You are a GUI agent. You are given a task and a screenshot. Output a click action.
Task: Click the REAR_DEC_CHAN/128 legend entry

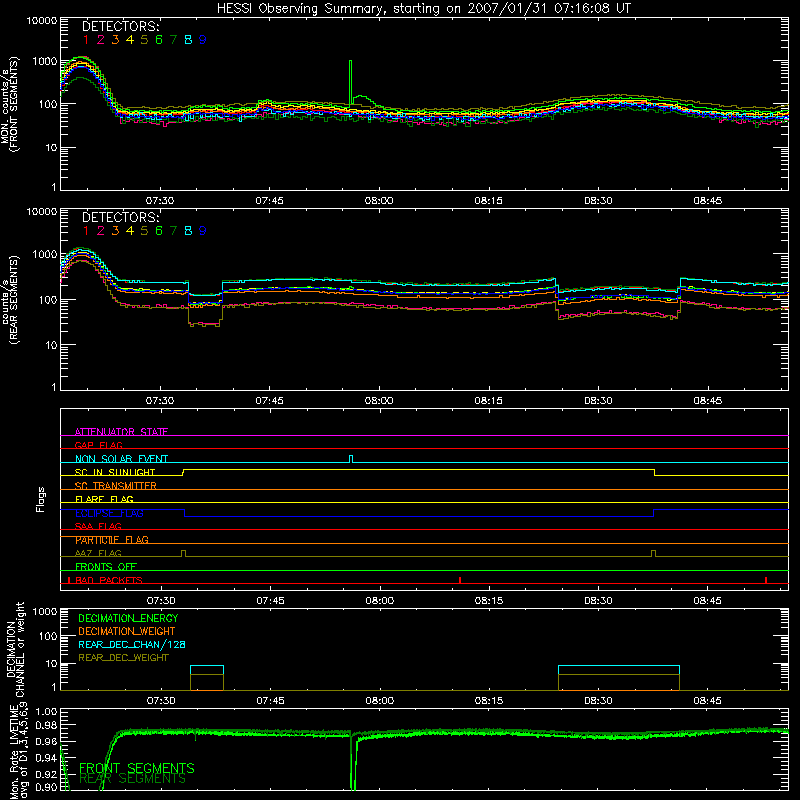[x=132, y=644]
